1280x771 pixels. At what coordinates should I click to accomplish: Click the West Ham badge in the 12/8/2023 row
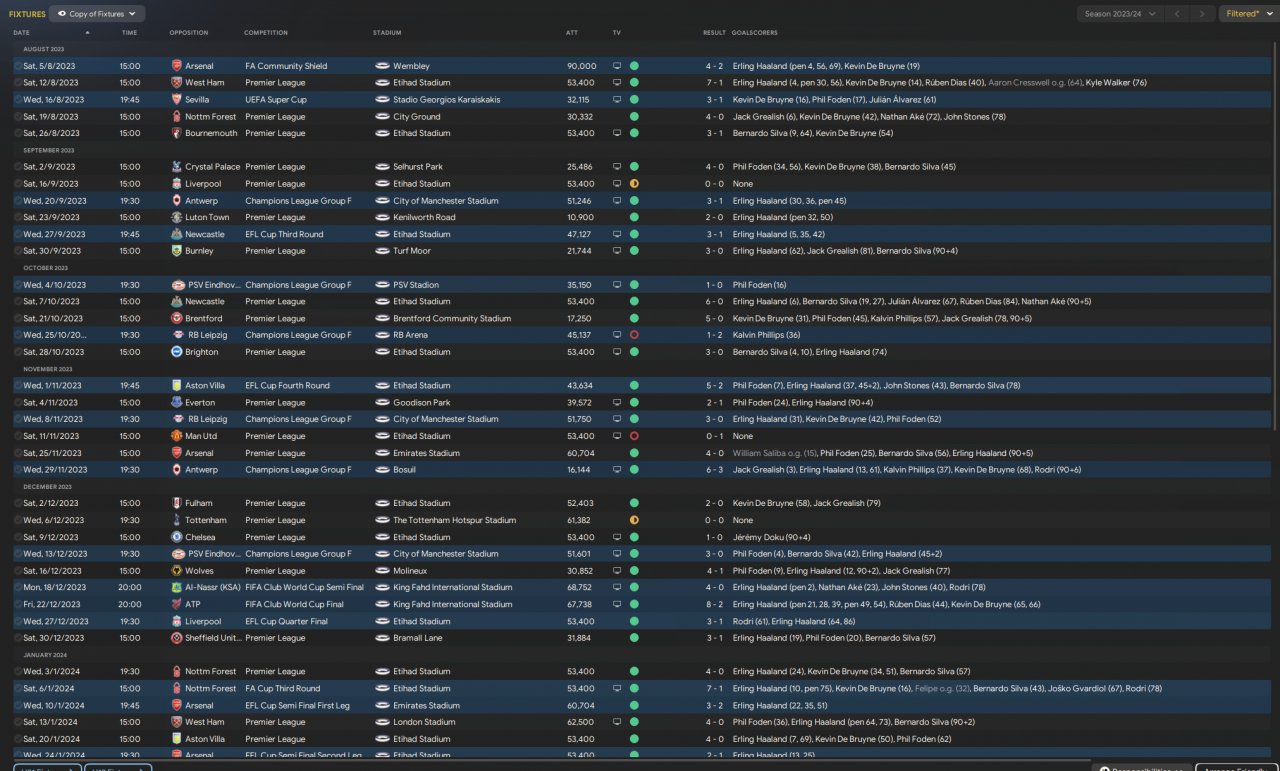pyautogui.click(x=177, y=83)
